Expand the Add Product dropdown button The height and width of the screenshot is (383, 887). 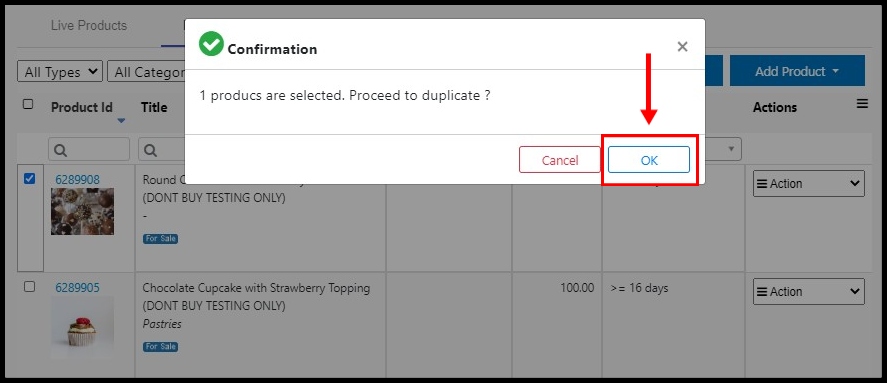coord(797,71)
